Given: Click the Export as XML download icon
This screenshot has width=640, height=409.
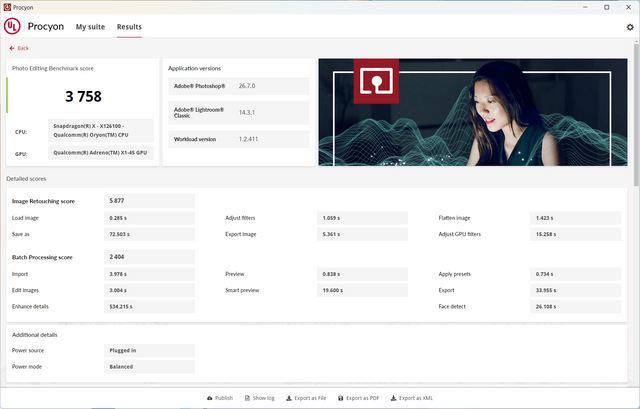Looking at the screenshot, I should pos(393,398).
